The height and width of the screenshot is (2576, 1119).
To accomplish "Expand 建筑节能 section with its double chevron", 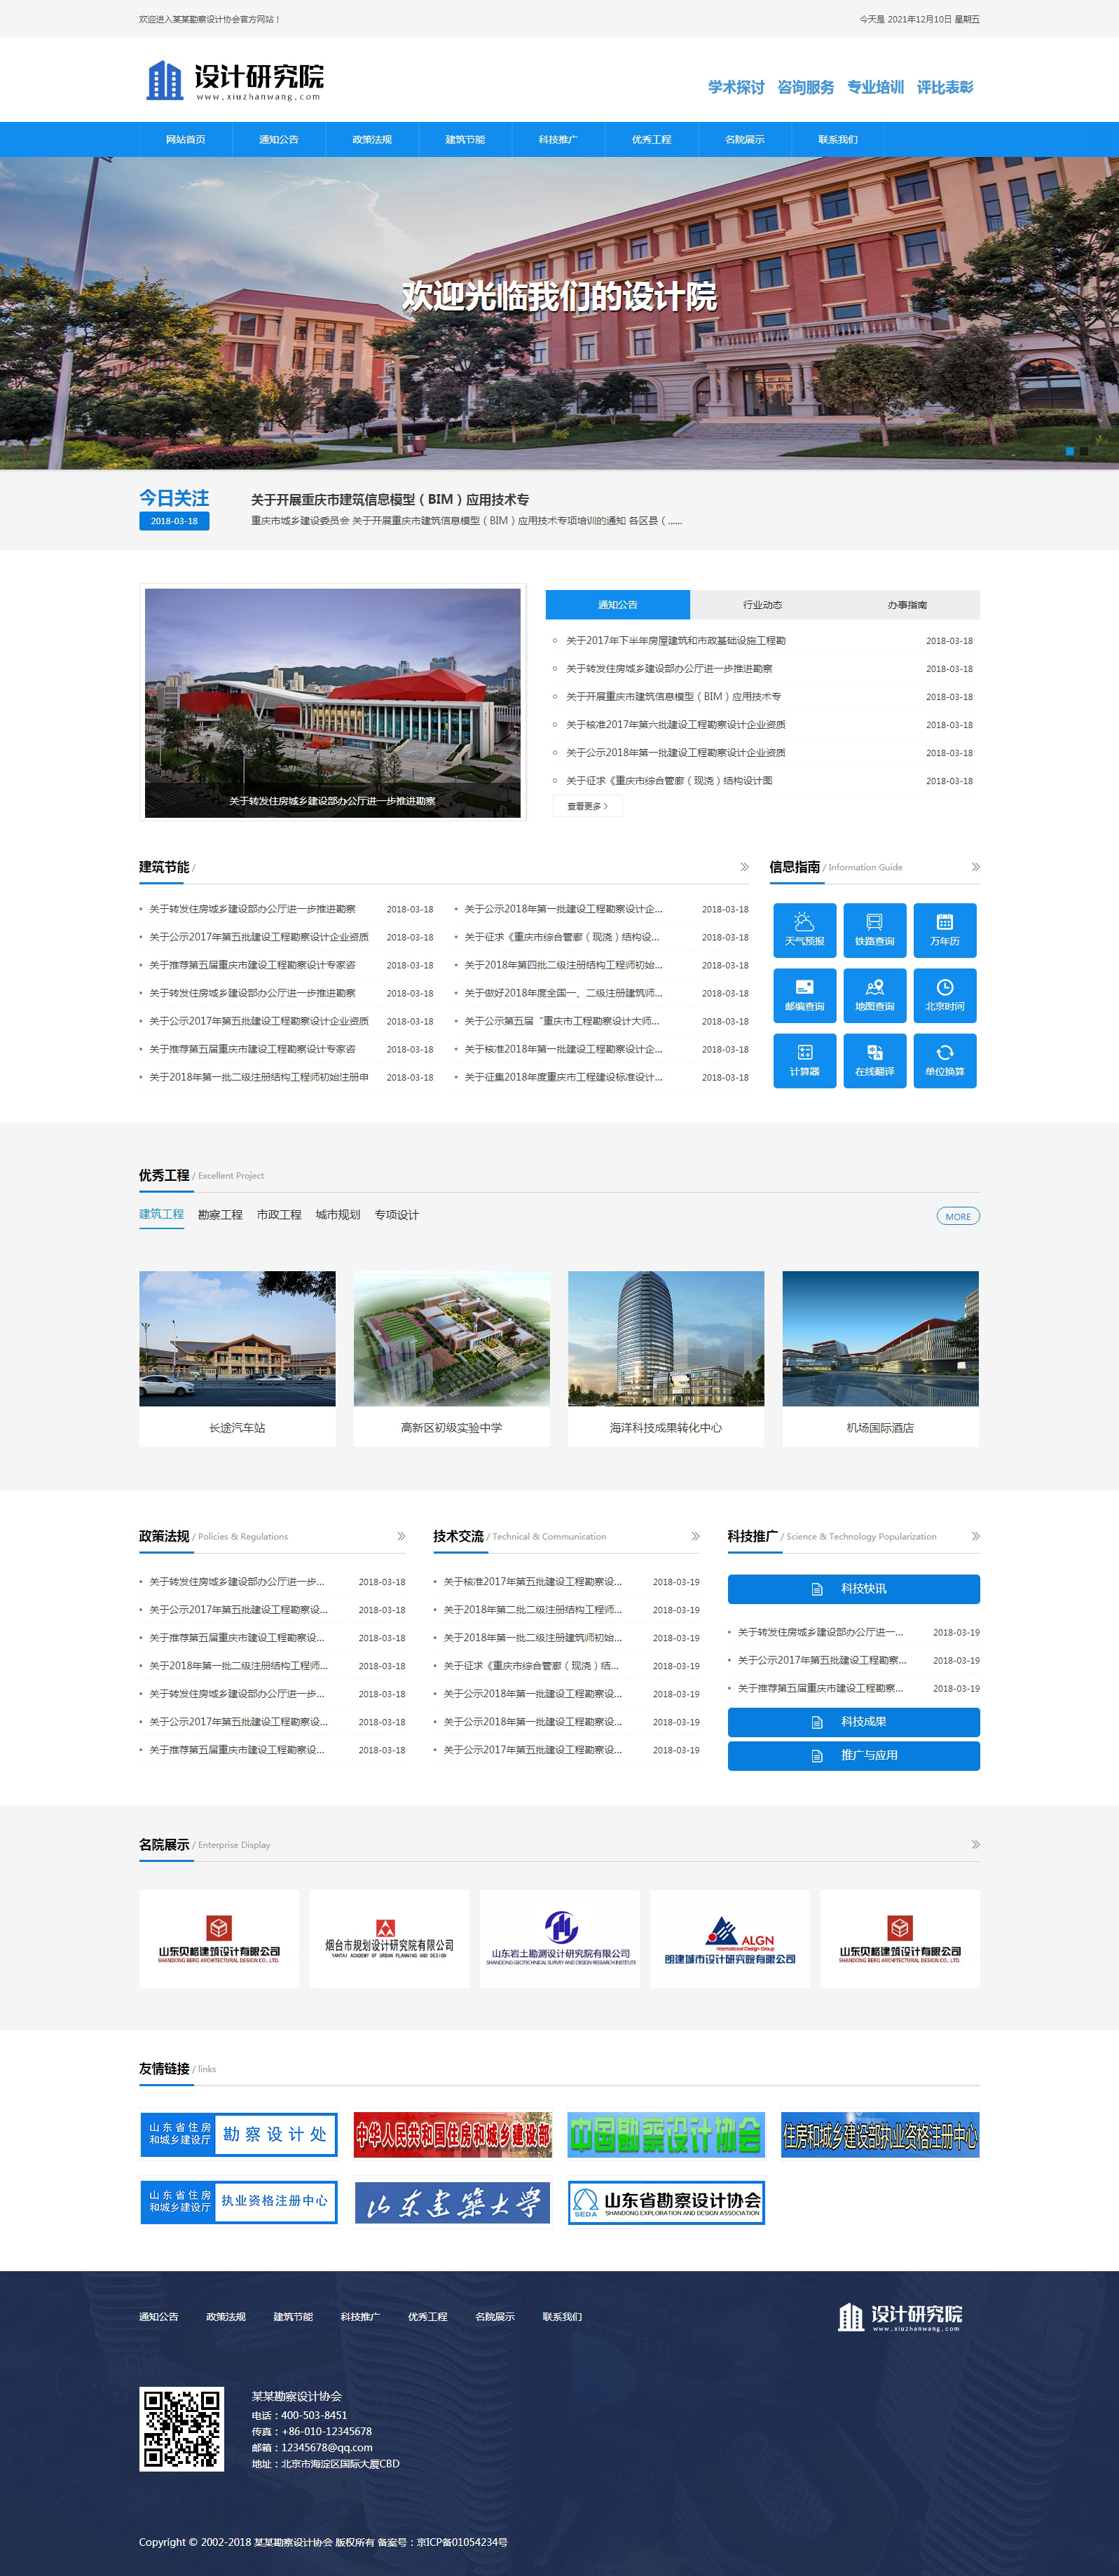I will [x=744, y=867].
